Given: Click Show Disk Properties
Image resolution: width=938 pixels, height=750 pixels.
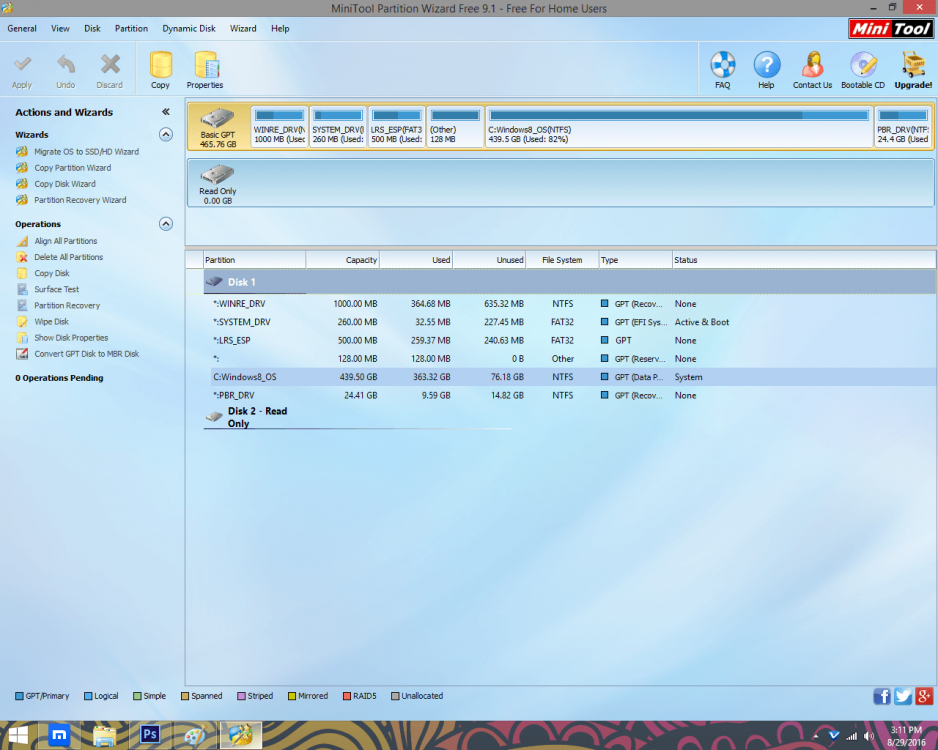Looking at the screenshot, I should 71,338.
